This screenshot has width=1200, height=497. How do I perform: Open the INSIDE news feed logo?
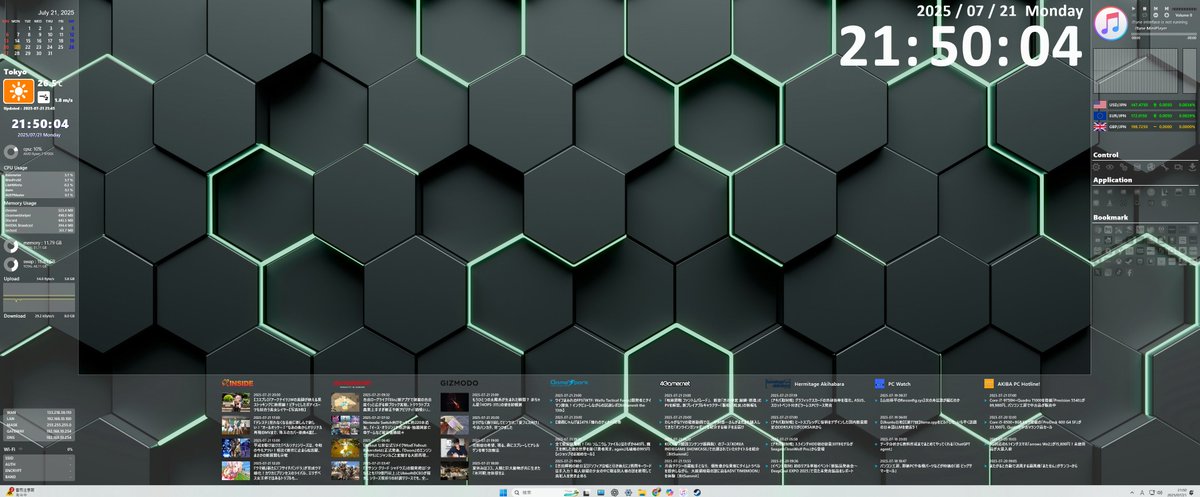(237, 382)
